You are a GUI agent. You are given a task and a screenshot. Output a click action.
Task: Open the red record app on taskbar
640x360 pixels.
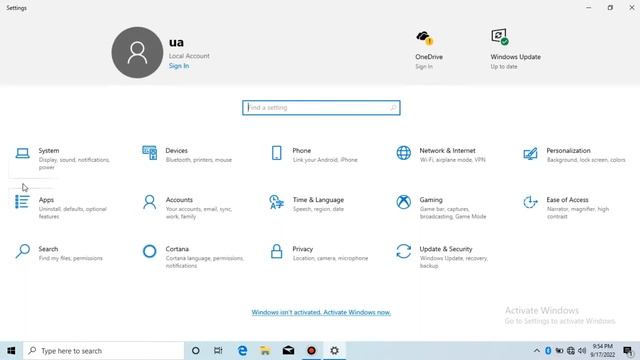point(311,351)
